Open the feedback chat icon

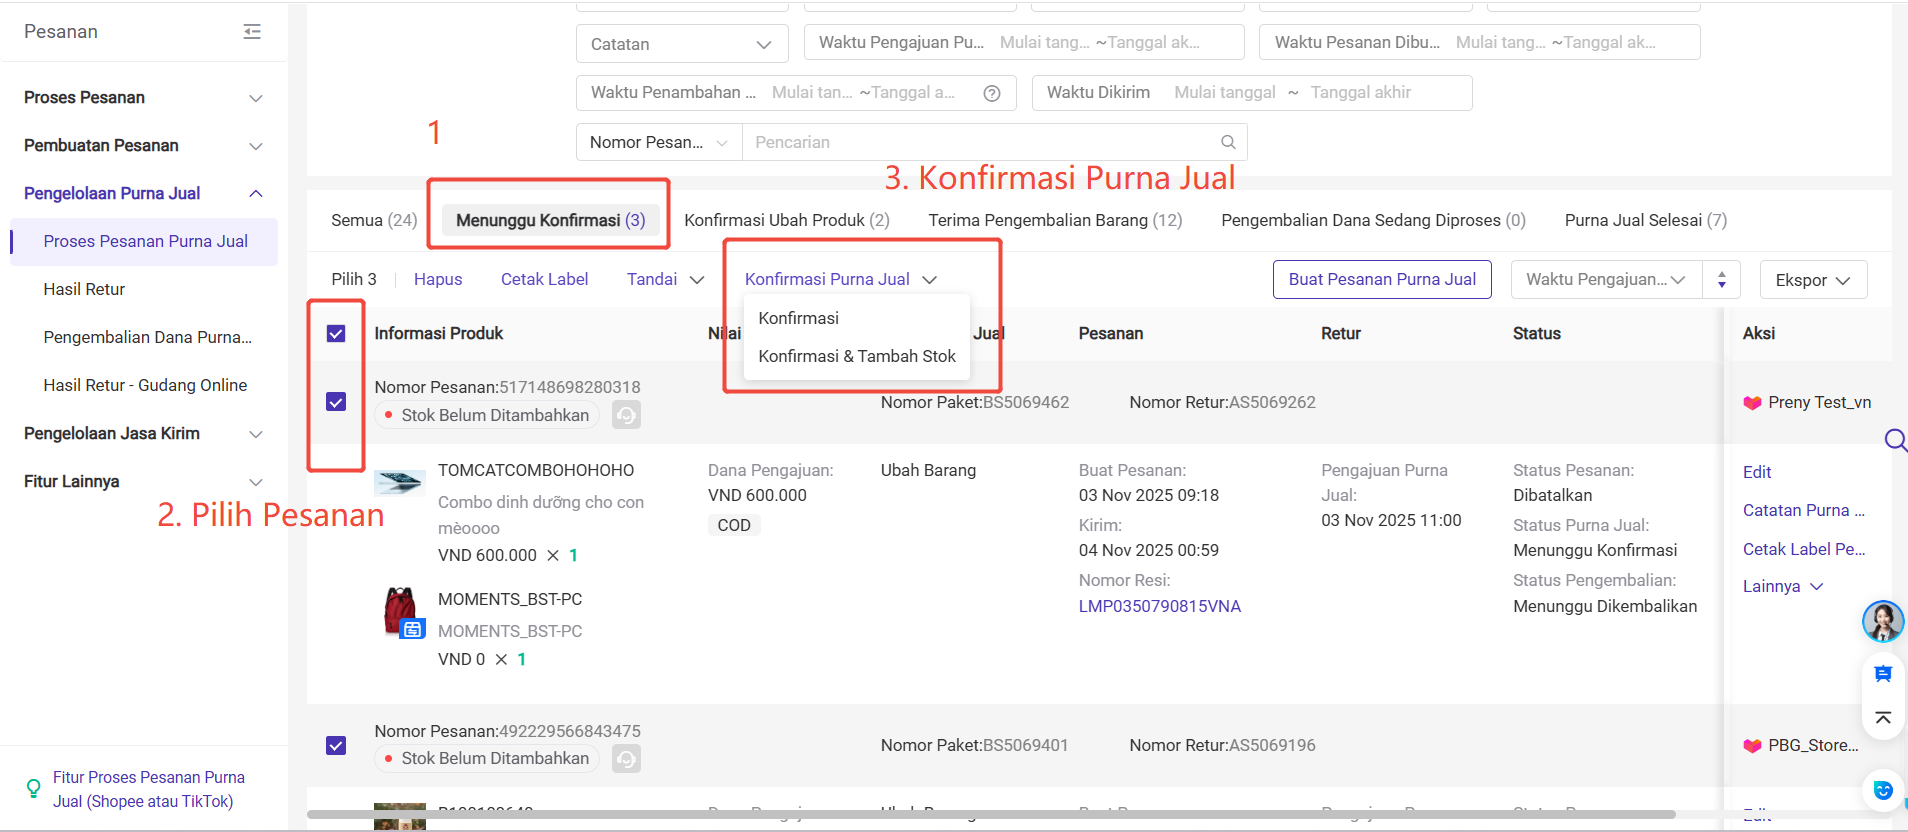(x=1882, y=674)
